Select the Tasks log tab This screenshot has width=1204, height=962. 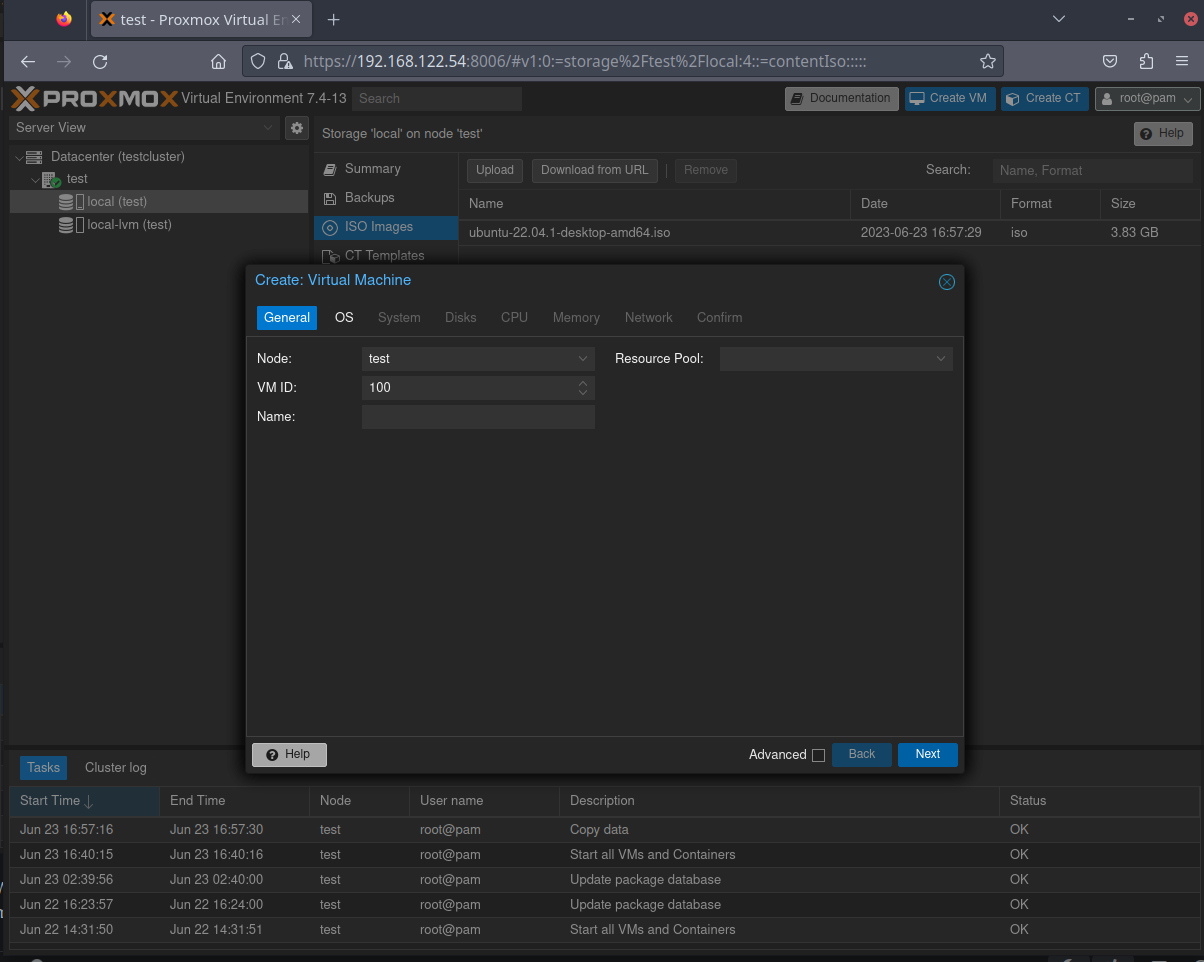click(x=43, y=768)
